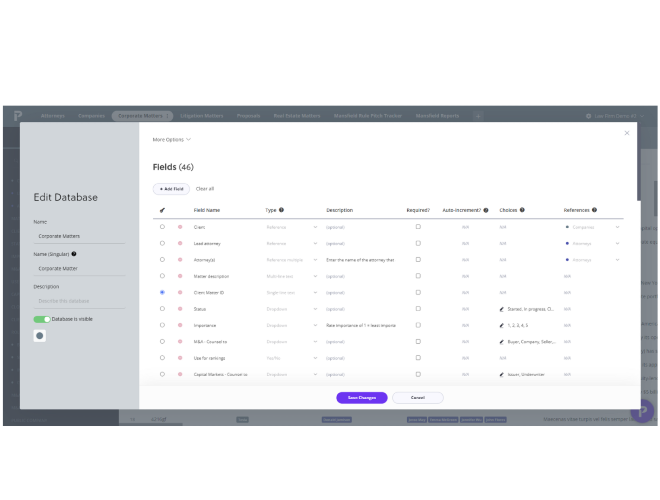This screenshot has width=660, height=500.
Task: Edit choices pencil for Importance field
Action: pyautogui.click(x=502, y=325)
